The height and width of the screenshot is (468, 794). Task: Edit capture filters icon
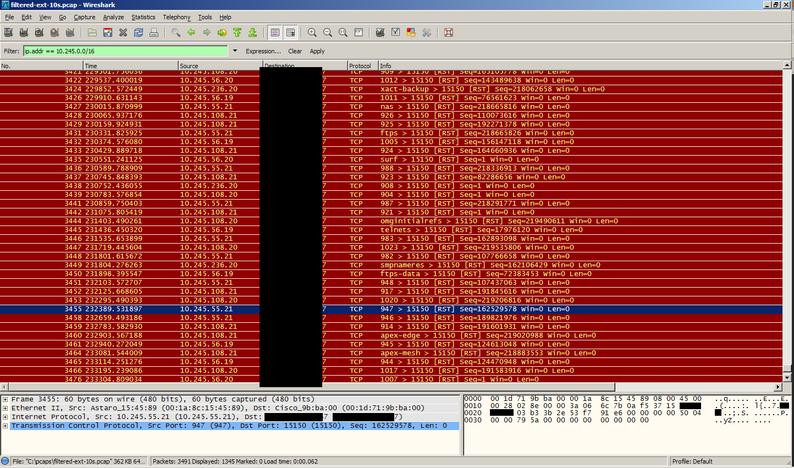[380, 32]
